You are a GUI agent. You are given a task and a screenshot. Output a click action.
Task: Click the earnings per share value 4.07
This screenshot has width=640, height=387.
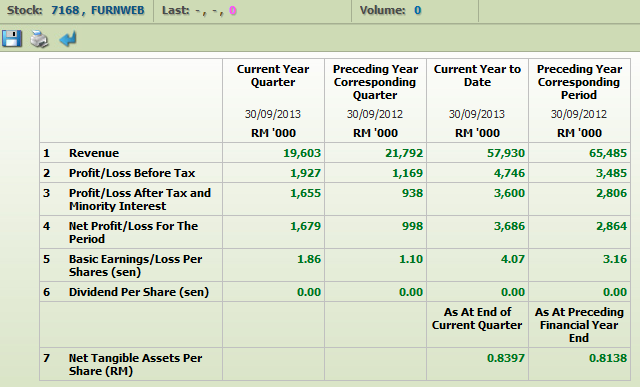point(513,259)
